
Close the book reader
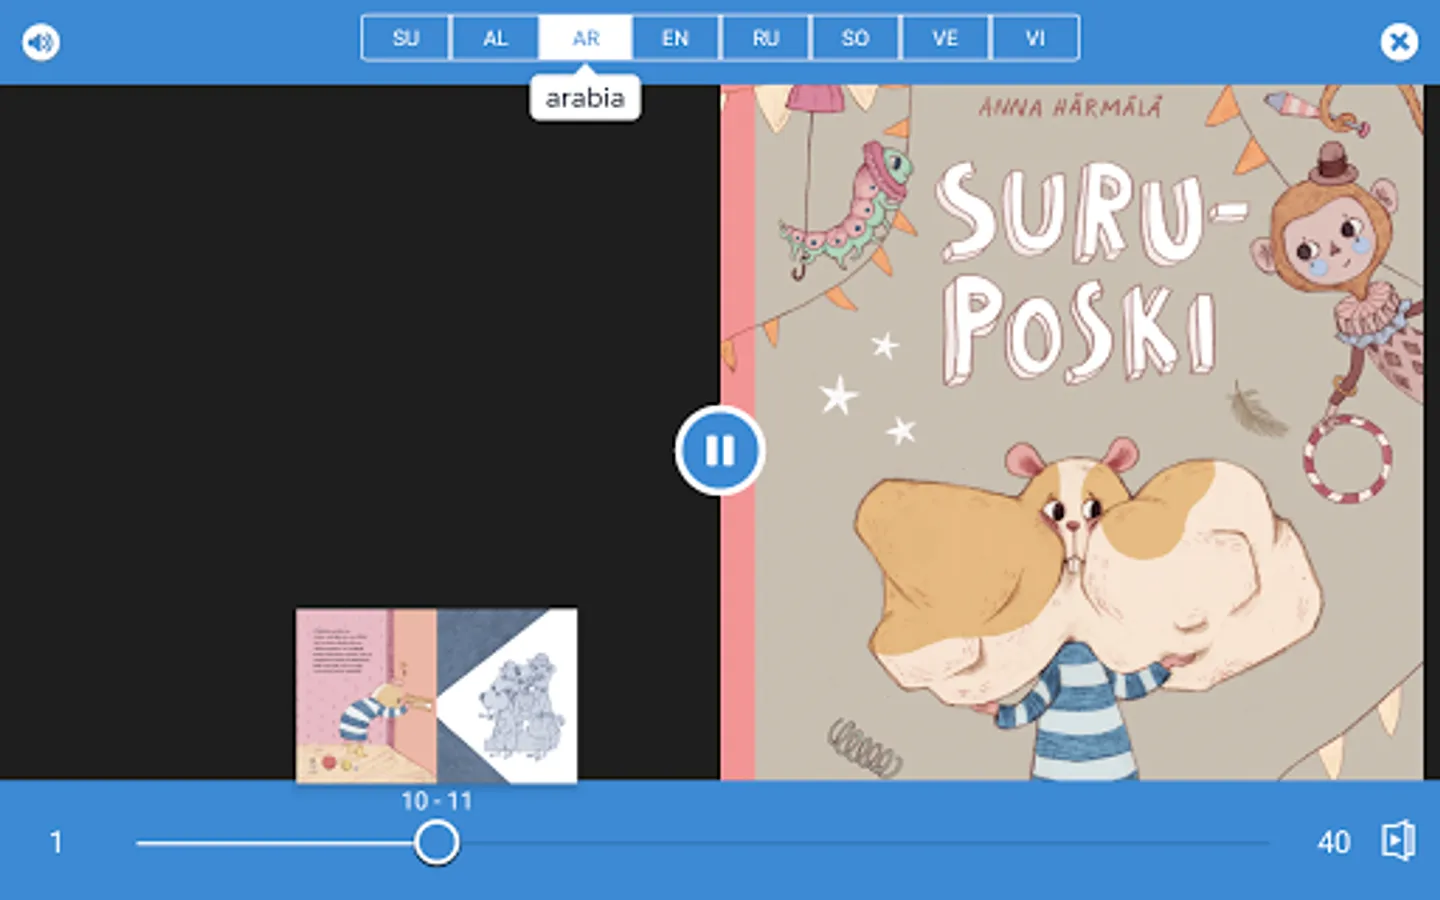point(1399,42)
